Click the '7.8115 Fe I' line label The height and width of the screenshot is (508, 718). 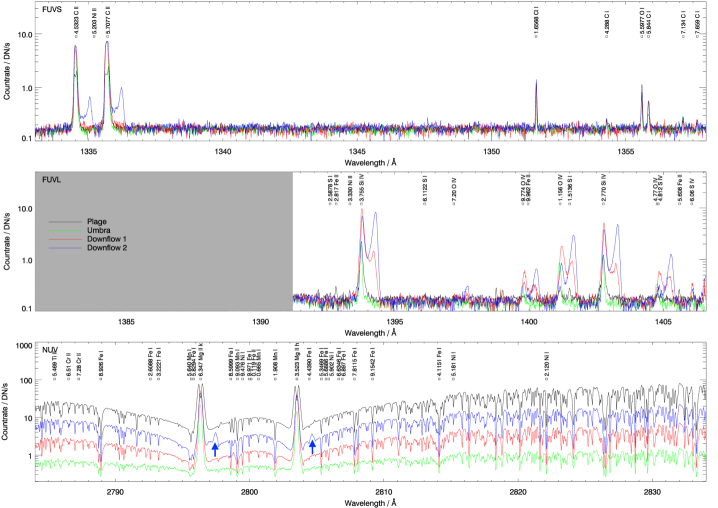tap(354, 364)
